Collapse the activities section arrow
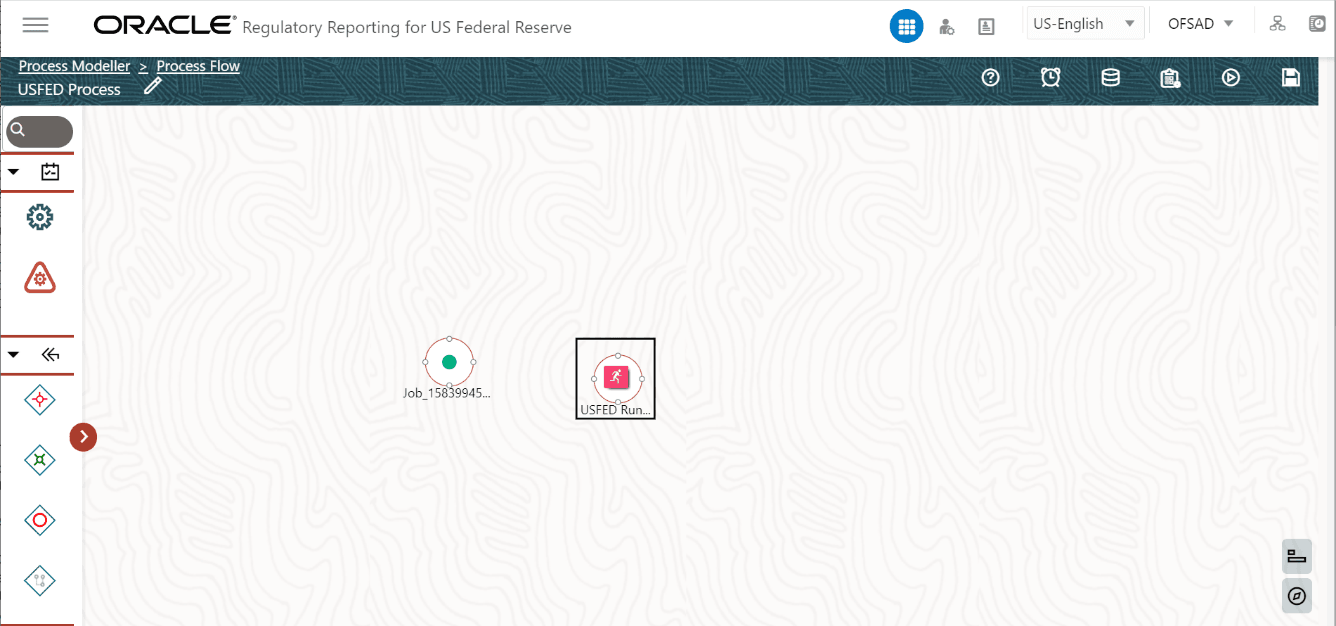The height and width of the screenshot is (626, 1336). 14,172
